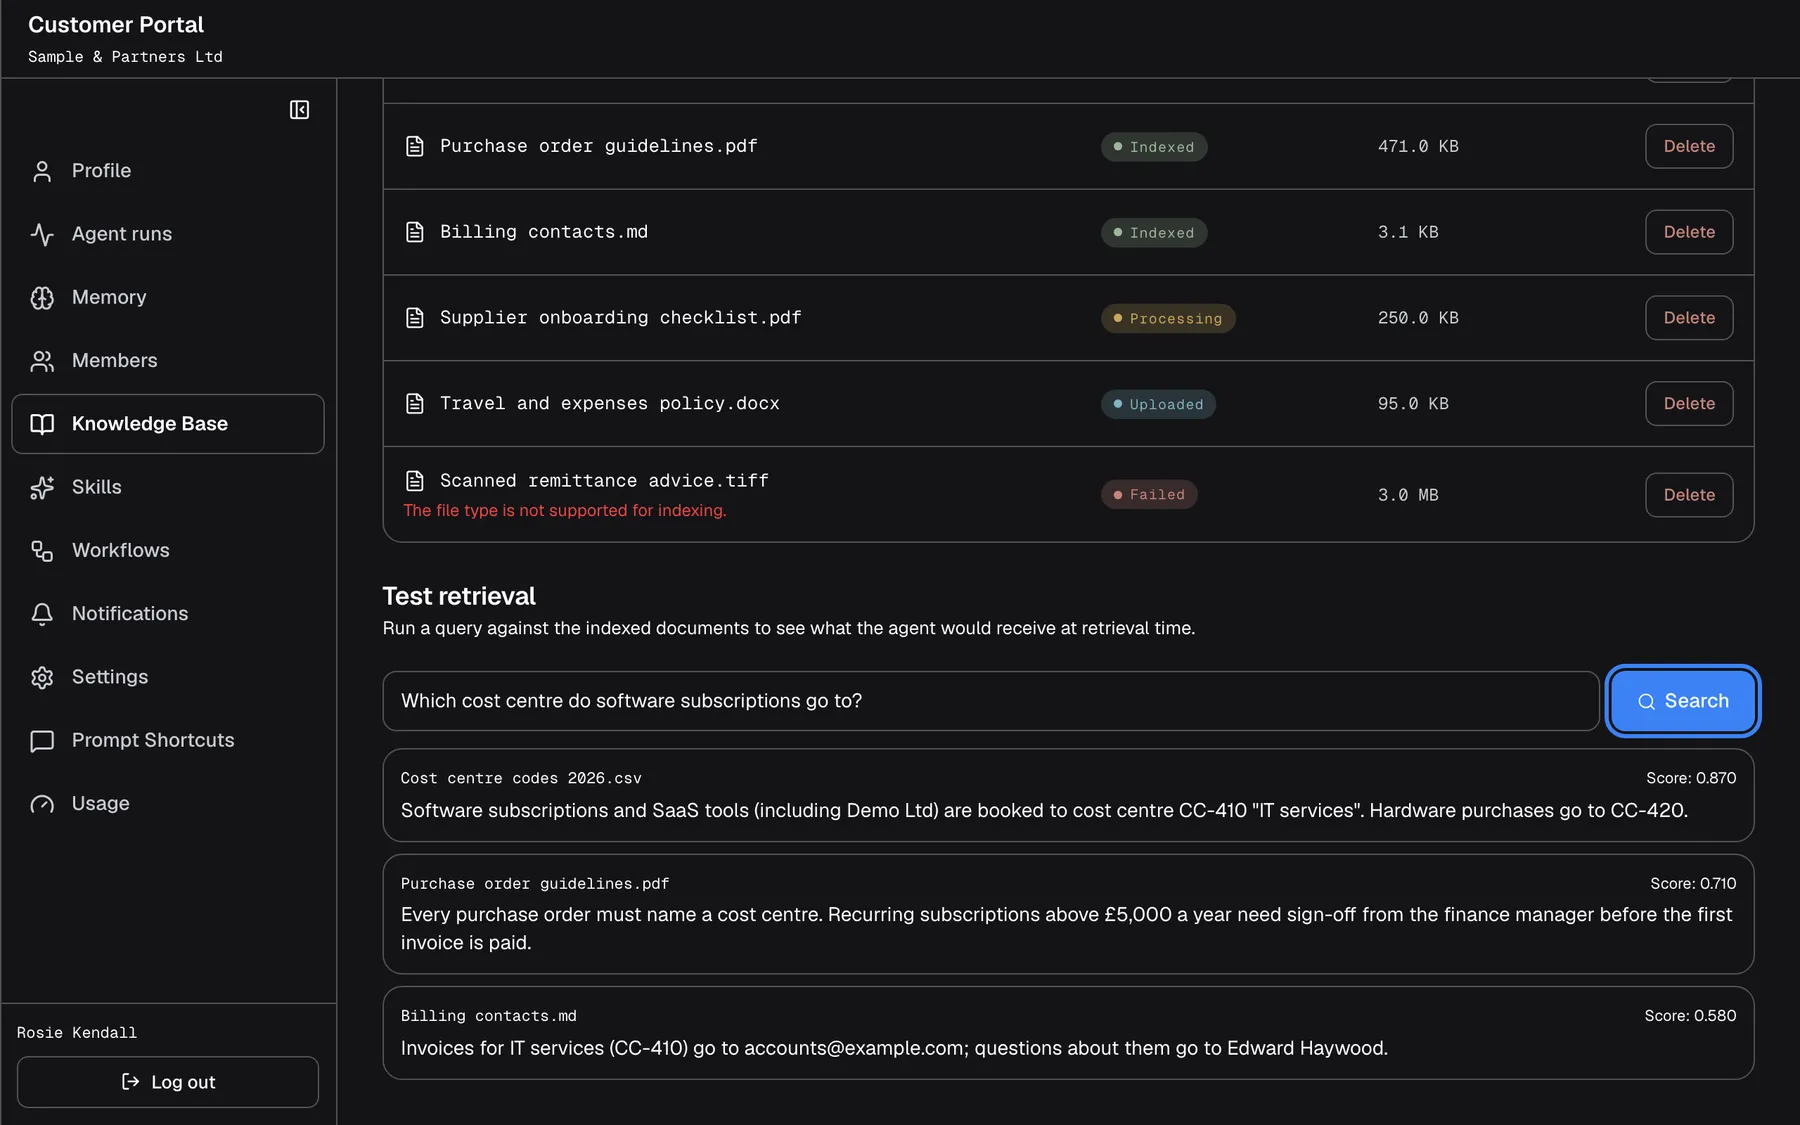Run the retrieval Search
The height and width of the screenshot is (1125, 1800).
[1683, 701]
